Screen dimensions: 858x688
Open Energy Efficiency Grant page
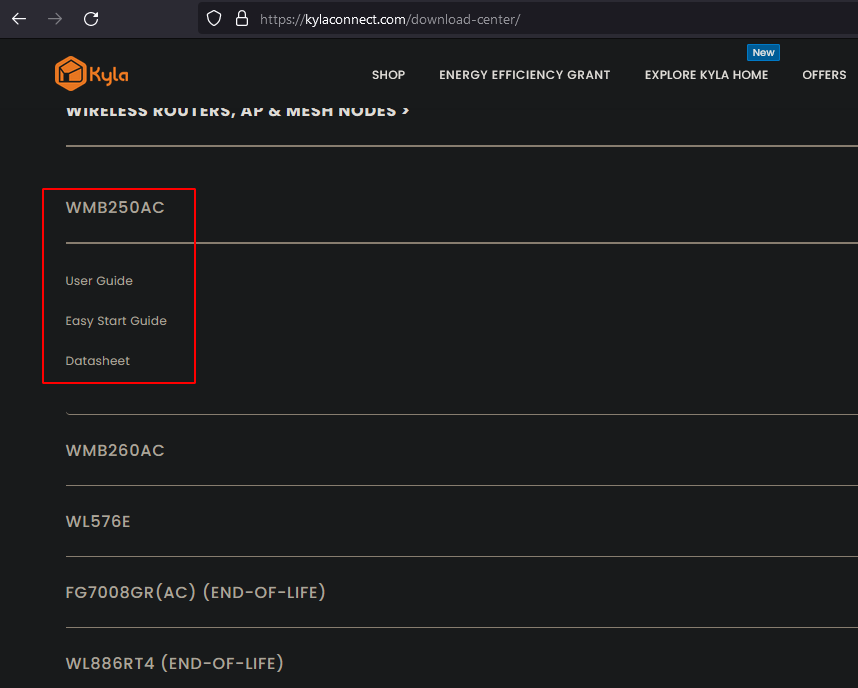point(524,75)
